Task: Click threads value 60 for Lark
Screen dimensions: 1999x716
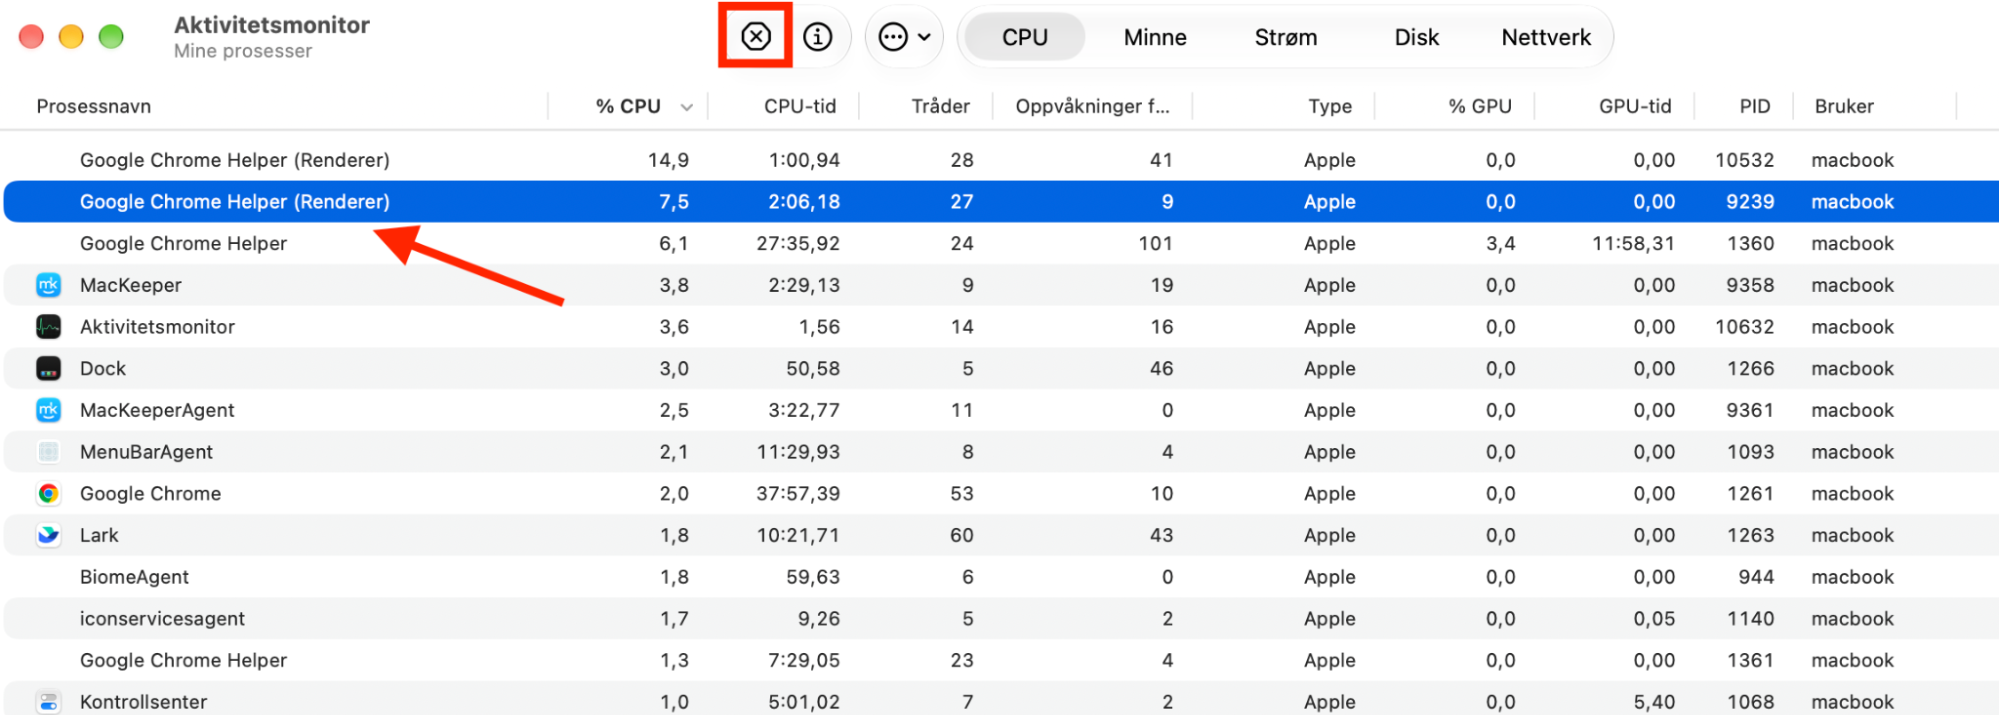Action: tap(962, 535)
